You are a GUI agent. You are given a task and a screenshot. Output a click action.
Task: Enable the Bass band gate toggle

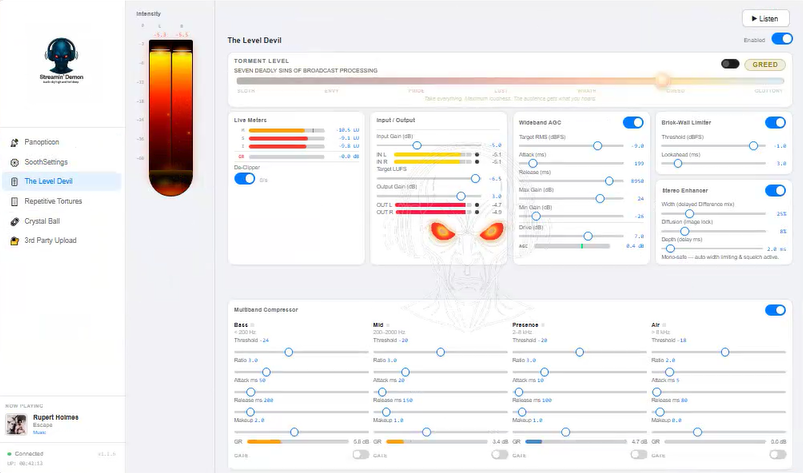point(361,455)
